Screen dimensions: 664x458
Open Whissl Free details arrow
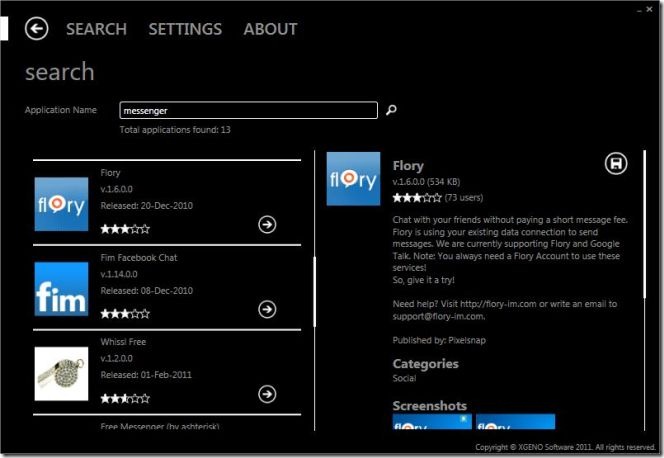(267, 394)
